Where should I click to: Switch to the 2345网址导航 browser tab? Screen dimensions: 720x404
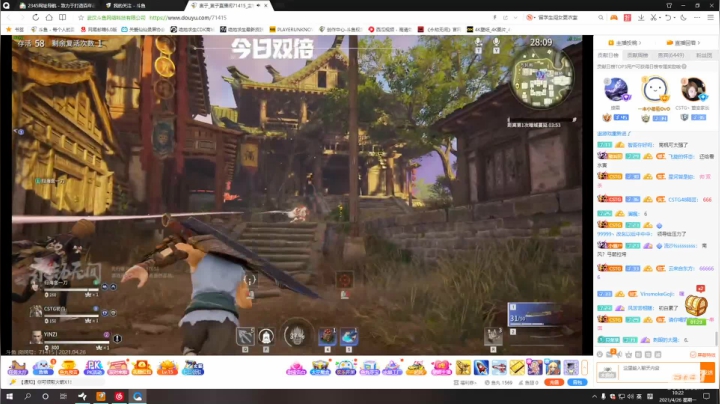(x=56, y=6)
